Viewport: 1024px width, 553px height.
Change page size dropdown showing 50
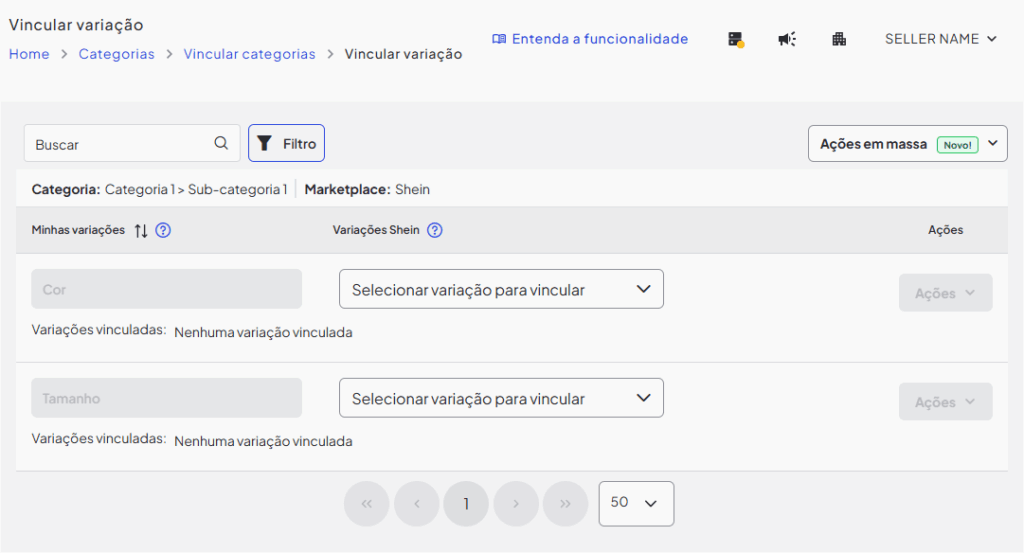636,503
